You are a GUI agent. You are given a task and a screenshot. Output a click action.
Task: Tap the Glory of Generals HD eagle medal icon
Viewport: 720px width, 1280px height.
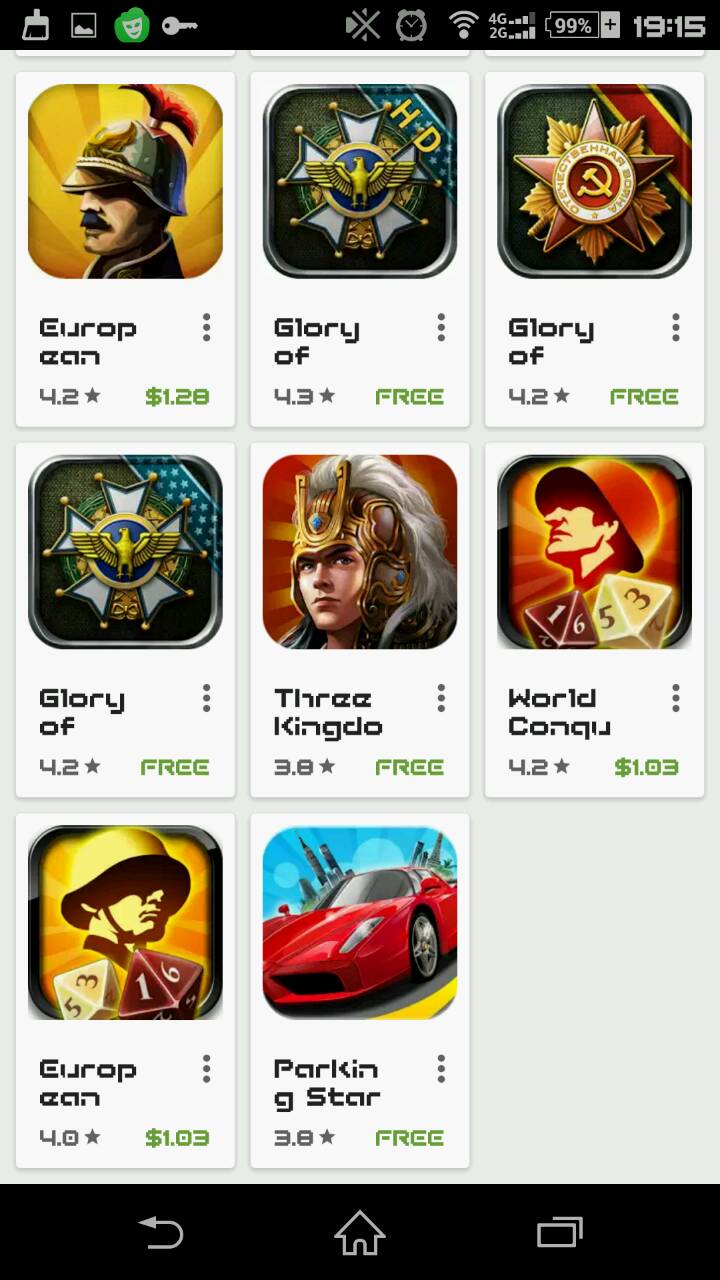[x=360, y=181]
